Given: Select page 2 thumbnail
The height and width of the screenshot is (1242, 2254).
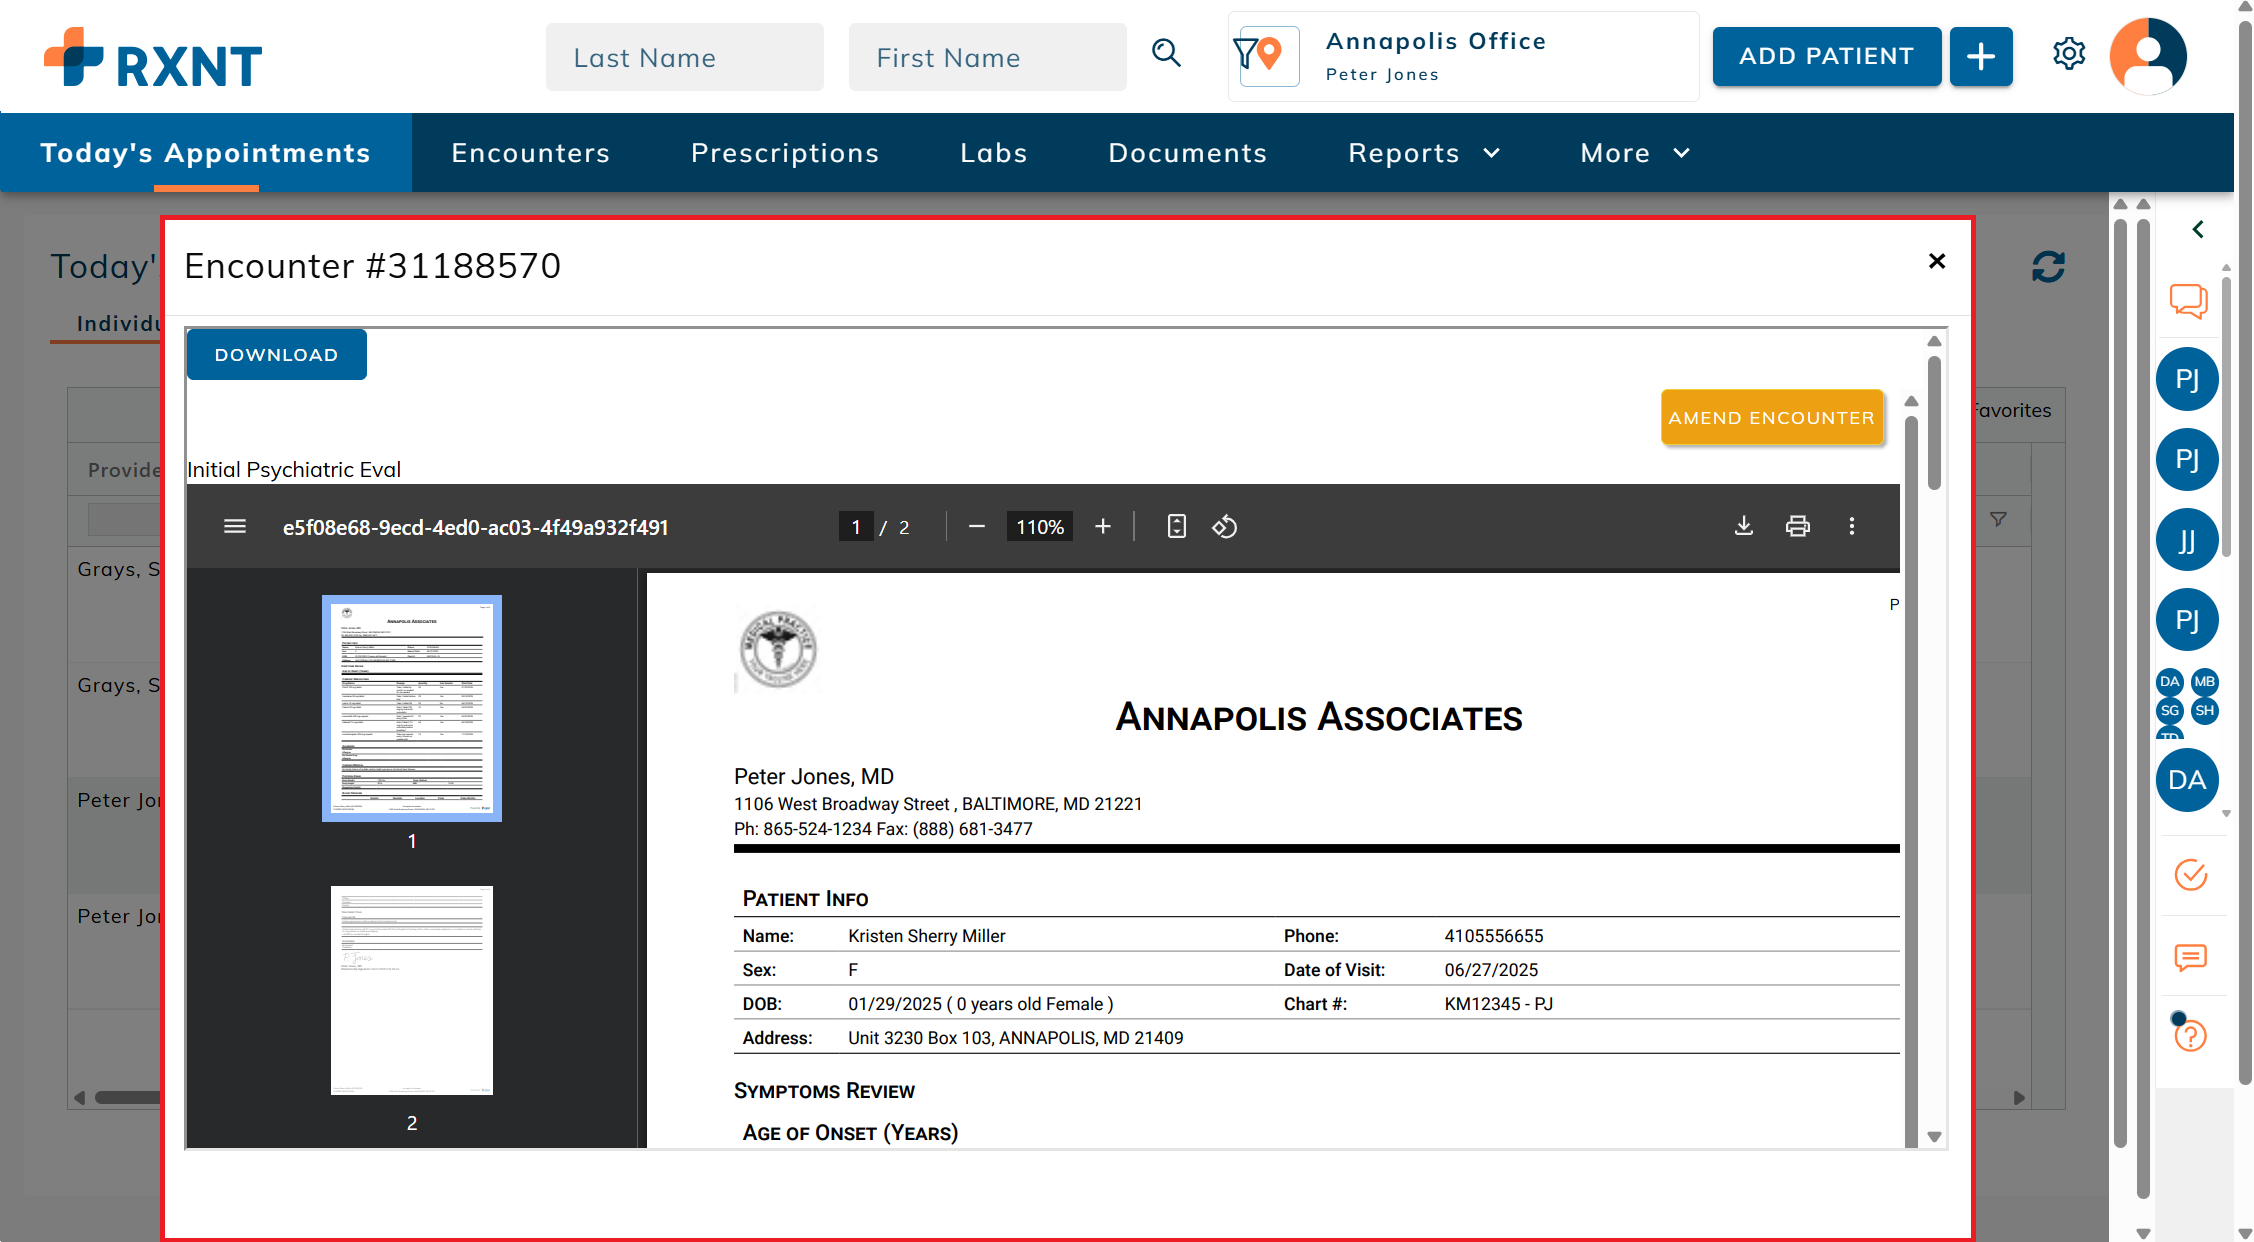Looking at the screenshot, I should click(x=411, y=990).
